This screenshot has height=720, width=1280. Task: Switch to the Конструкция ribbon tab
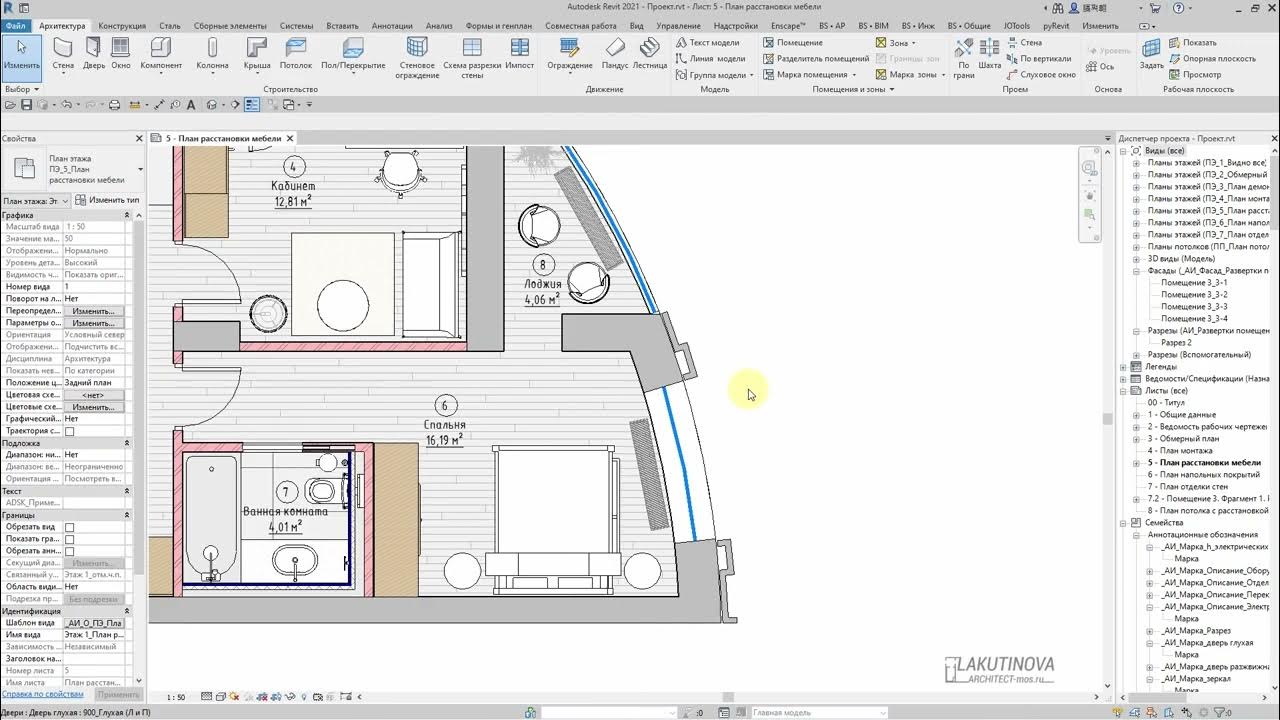click(121, 26)
